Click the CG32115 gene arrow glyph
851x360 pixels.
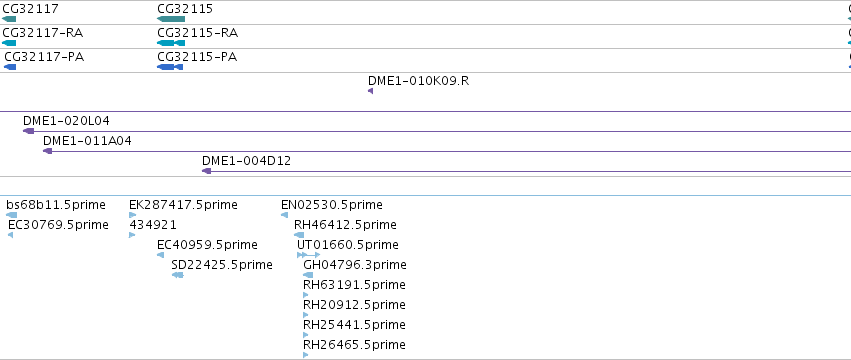[x=171, y=19]
